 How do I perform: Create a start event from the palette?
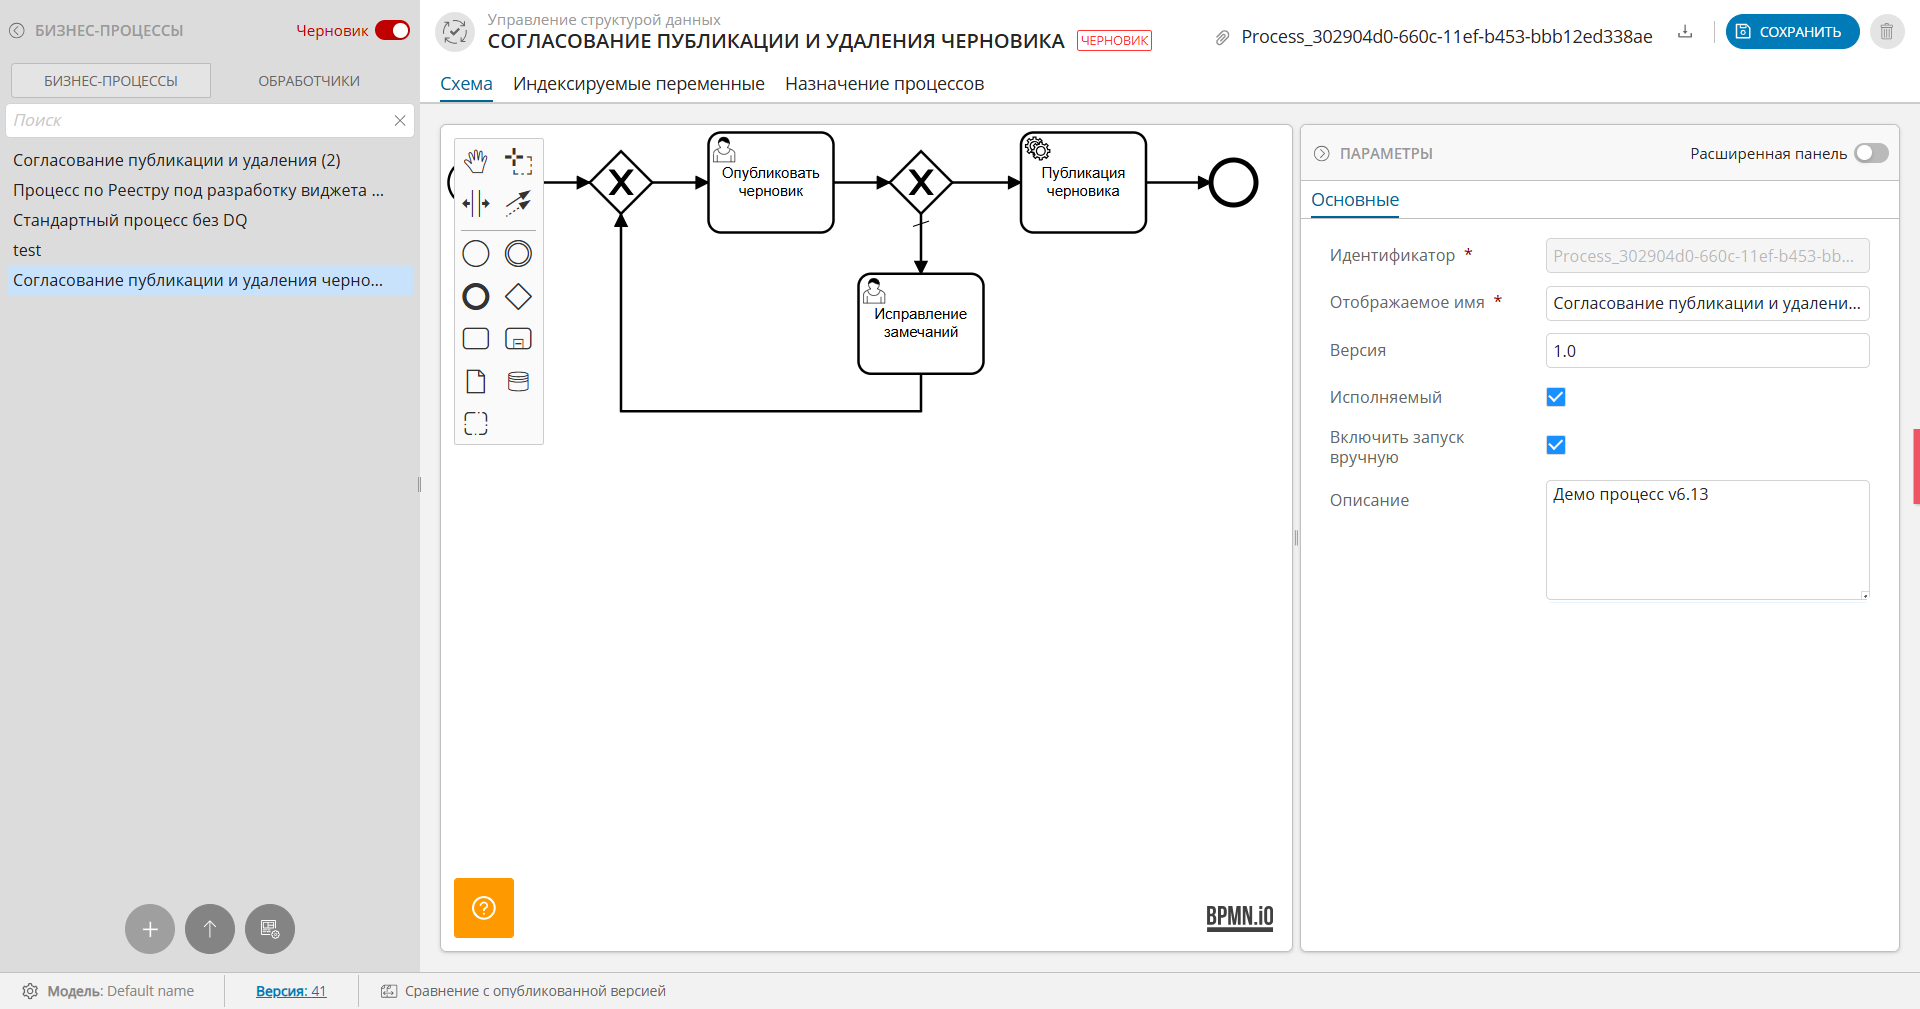476,254
